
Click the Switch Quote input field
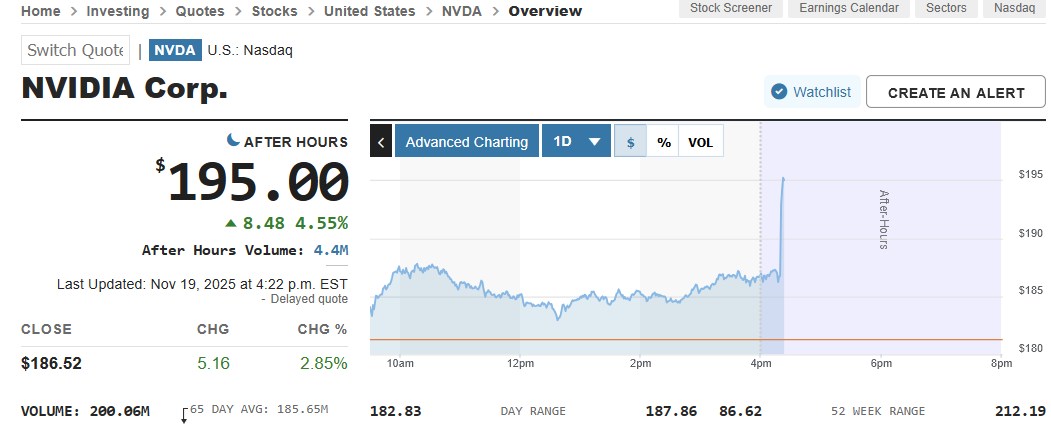point(76,50)
